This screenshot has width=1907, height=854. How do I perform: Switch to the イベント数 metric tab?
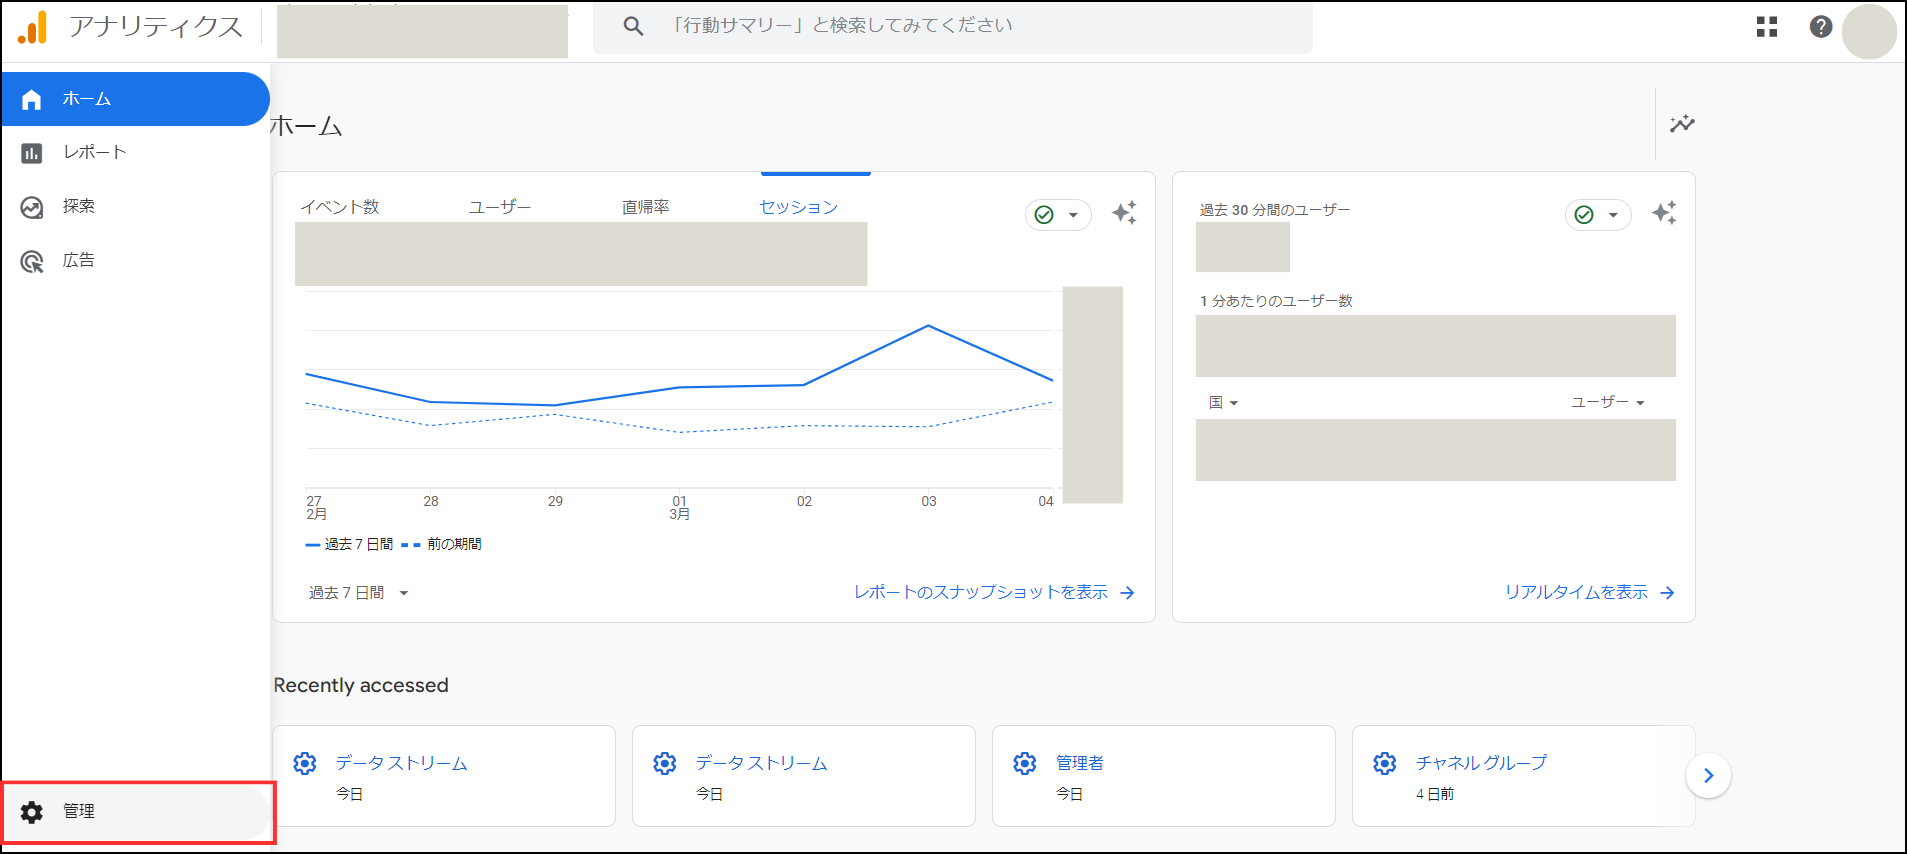point(340,207)
